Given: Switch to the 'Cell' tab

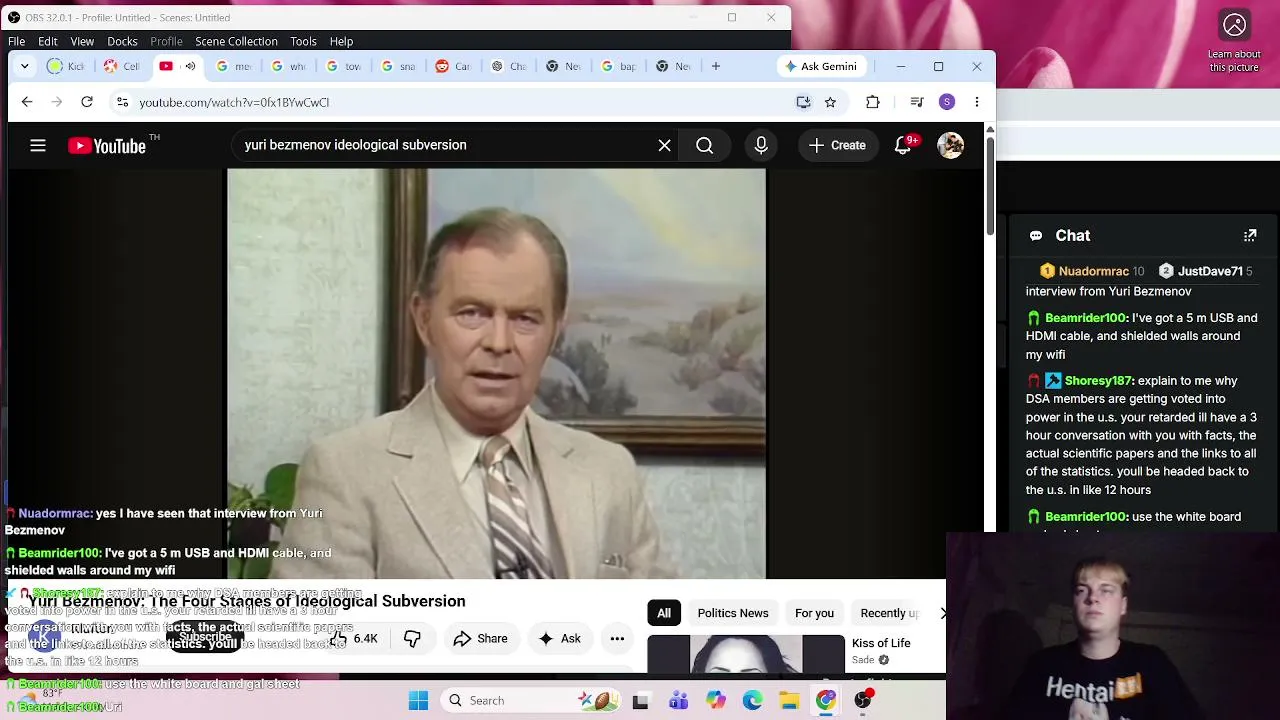Looking at the screenshot, I should (x=123, y=66).
